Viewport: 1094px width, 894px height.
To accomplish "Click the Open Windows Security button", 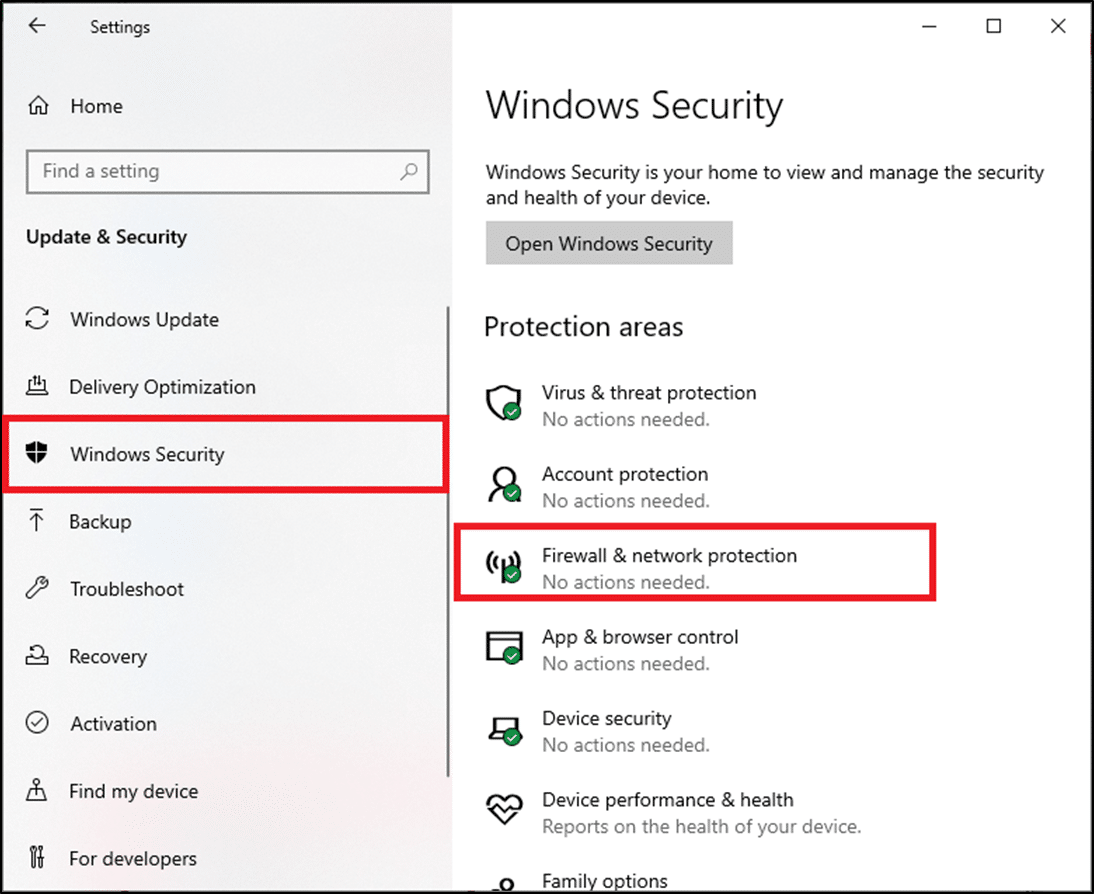I will coord(609,243).
